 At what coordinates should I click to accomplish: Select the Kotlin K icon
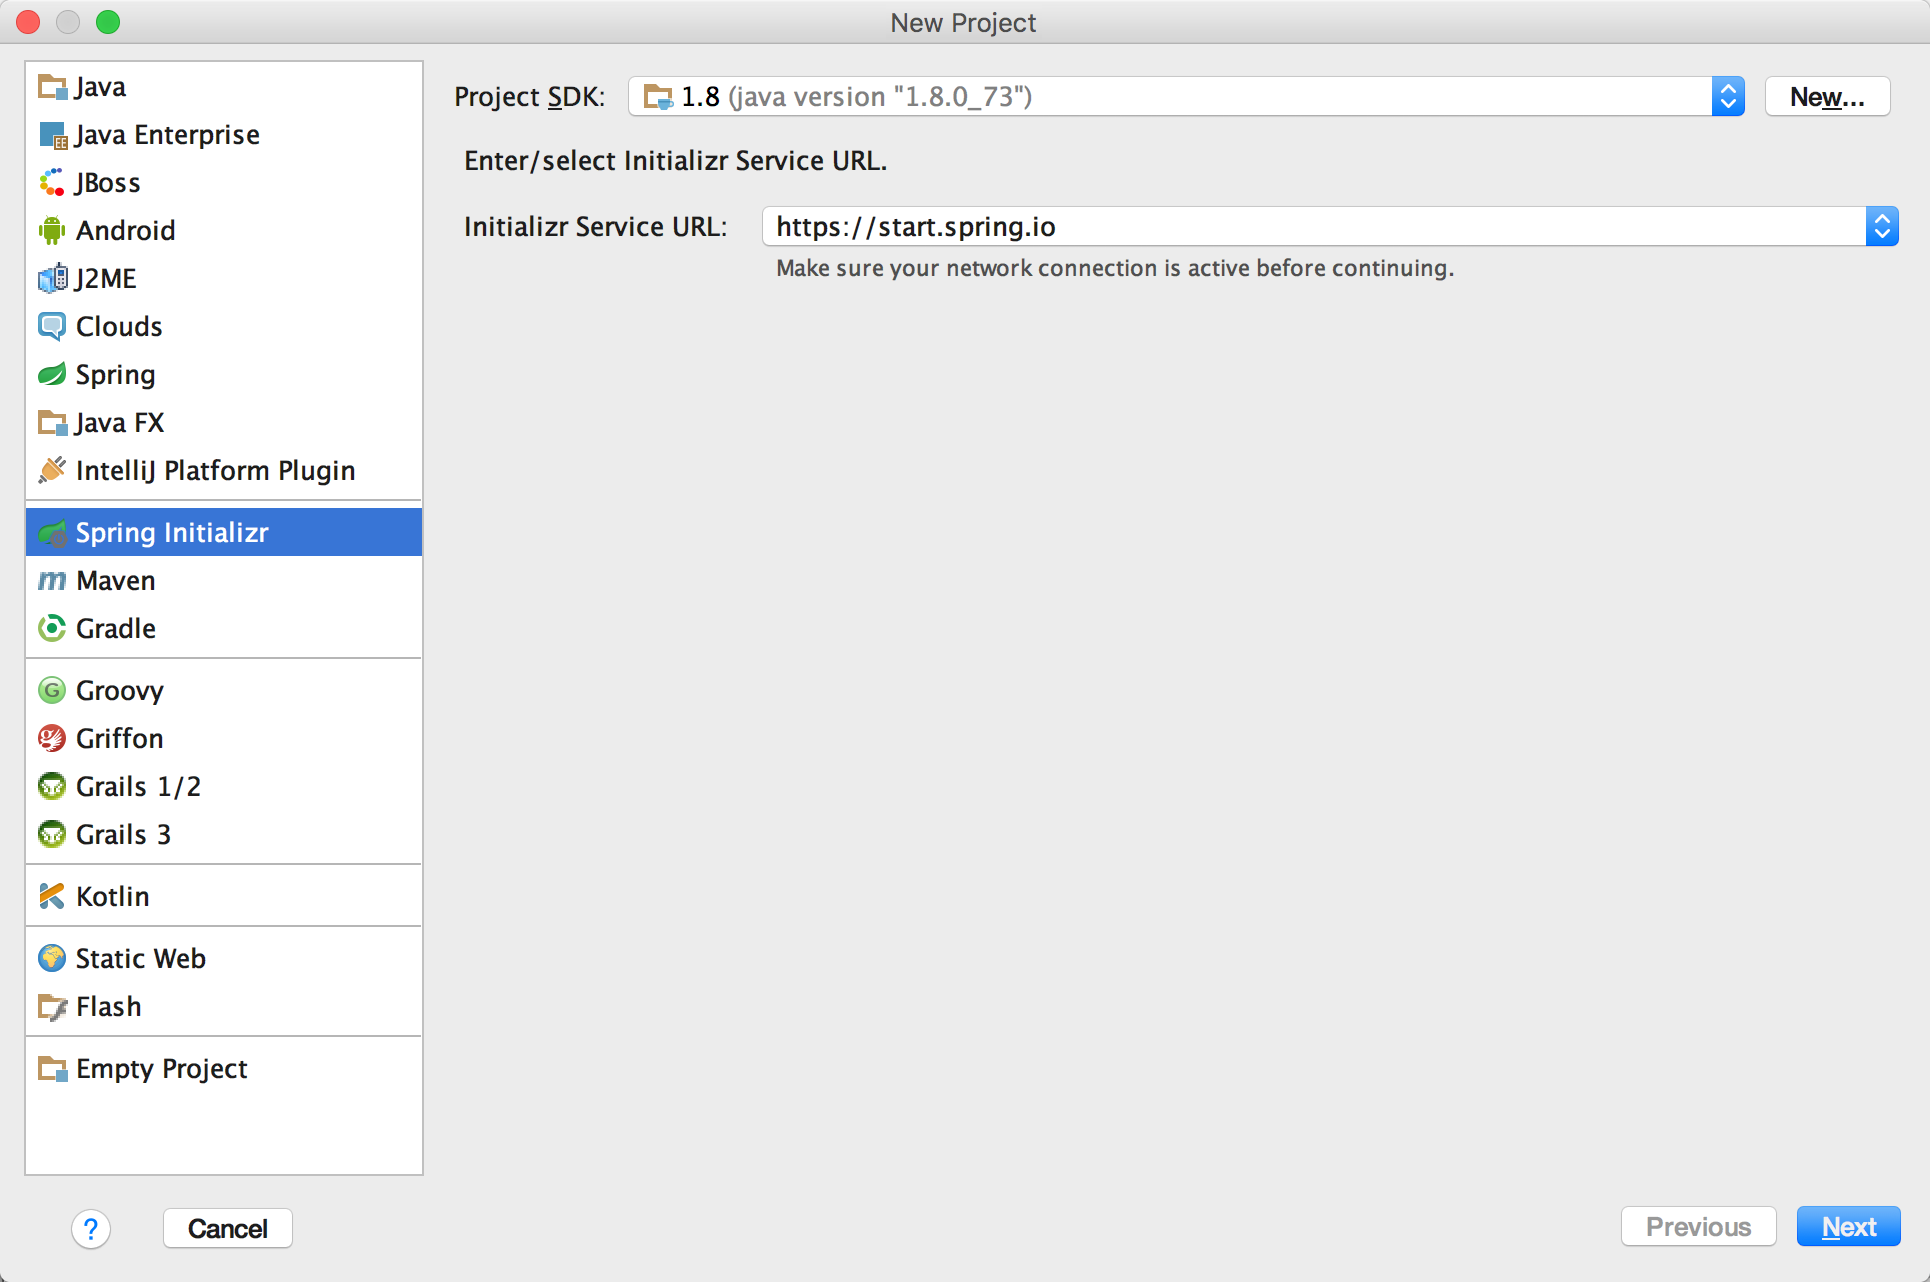pos(52,897)
